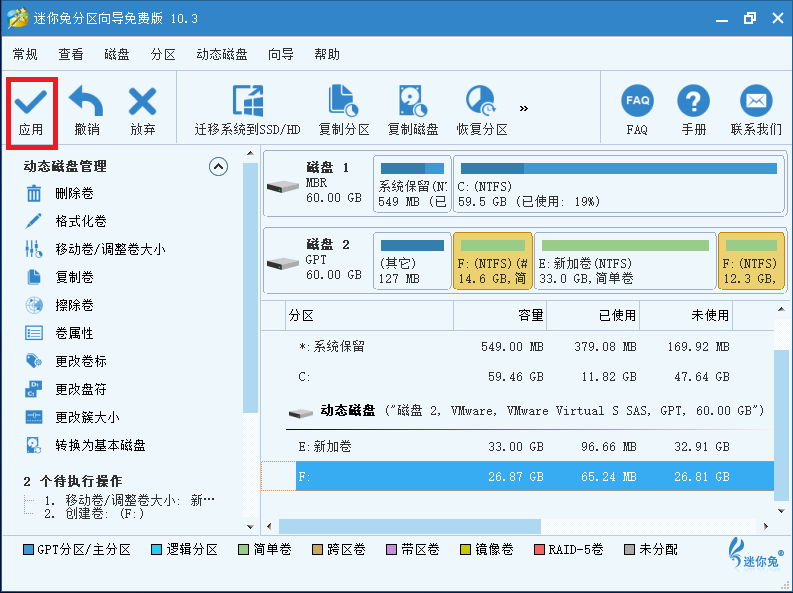Click the Simple Volume (简单卷) green legend swatch

pos(243,550)
